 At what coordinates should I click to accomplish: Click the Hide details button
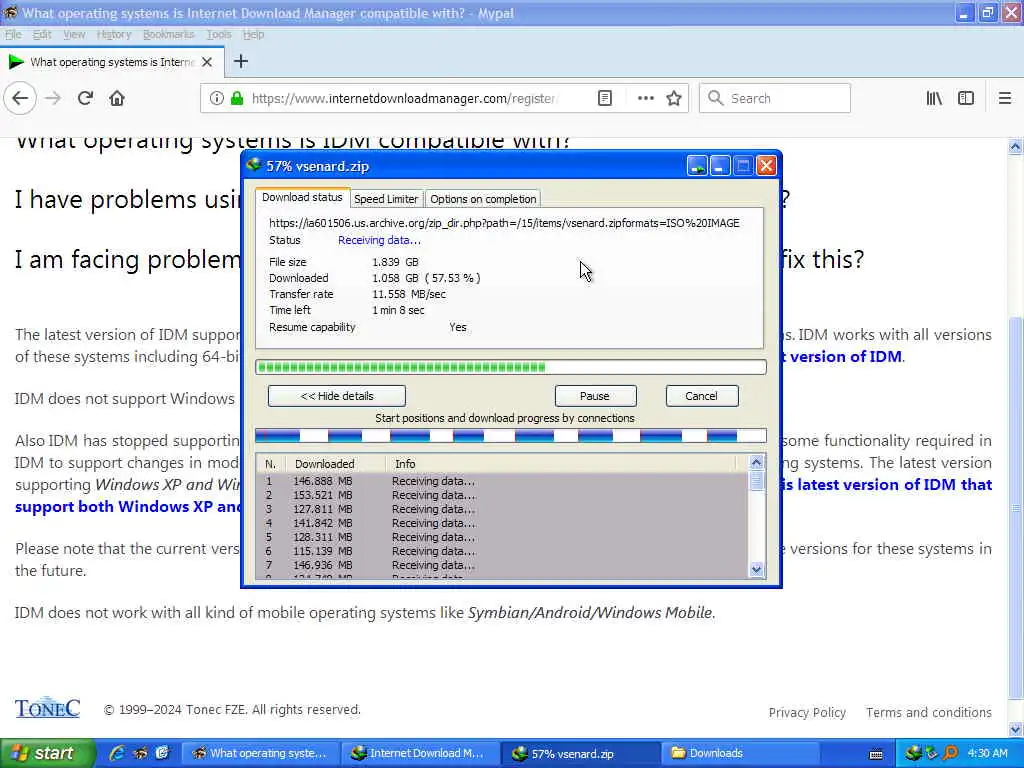coord(337,396)
